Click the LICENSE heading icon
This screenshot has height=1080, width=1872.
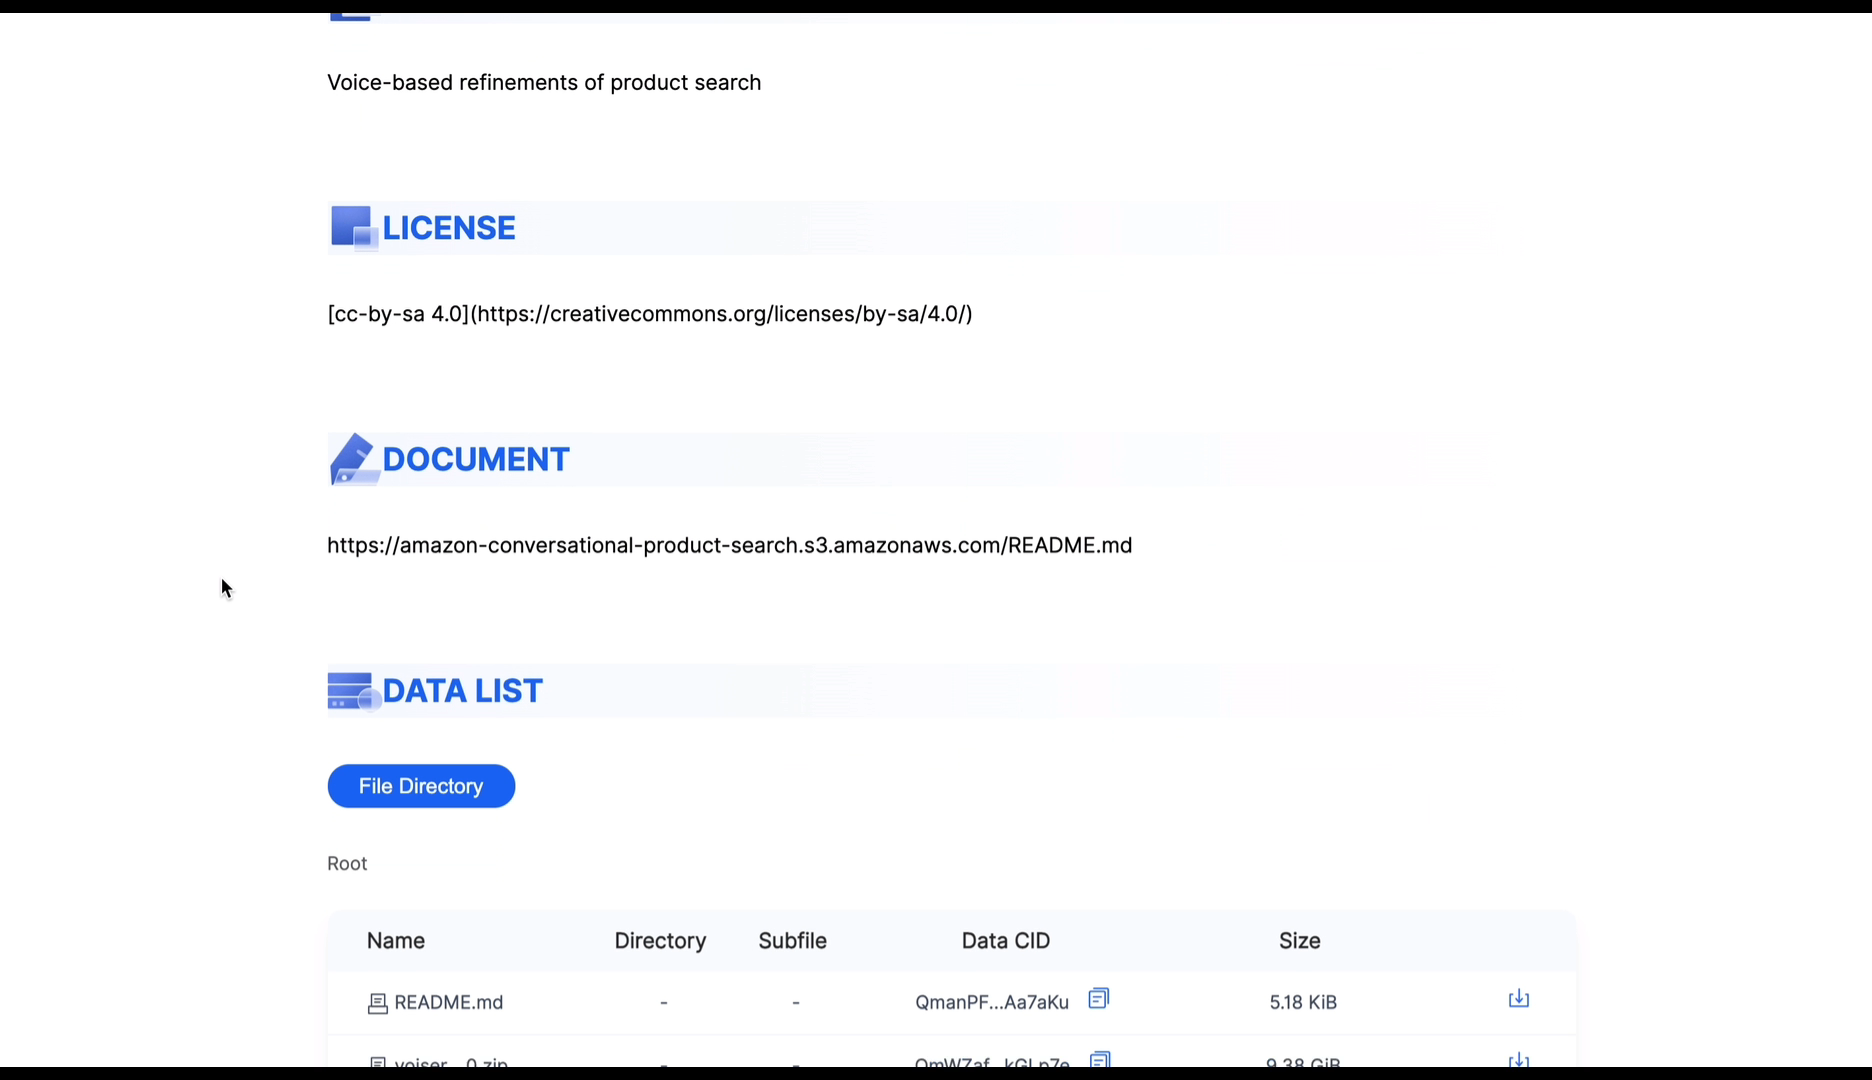click(x=354, y=228)
